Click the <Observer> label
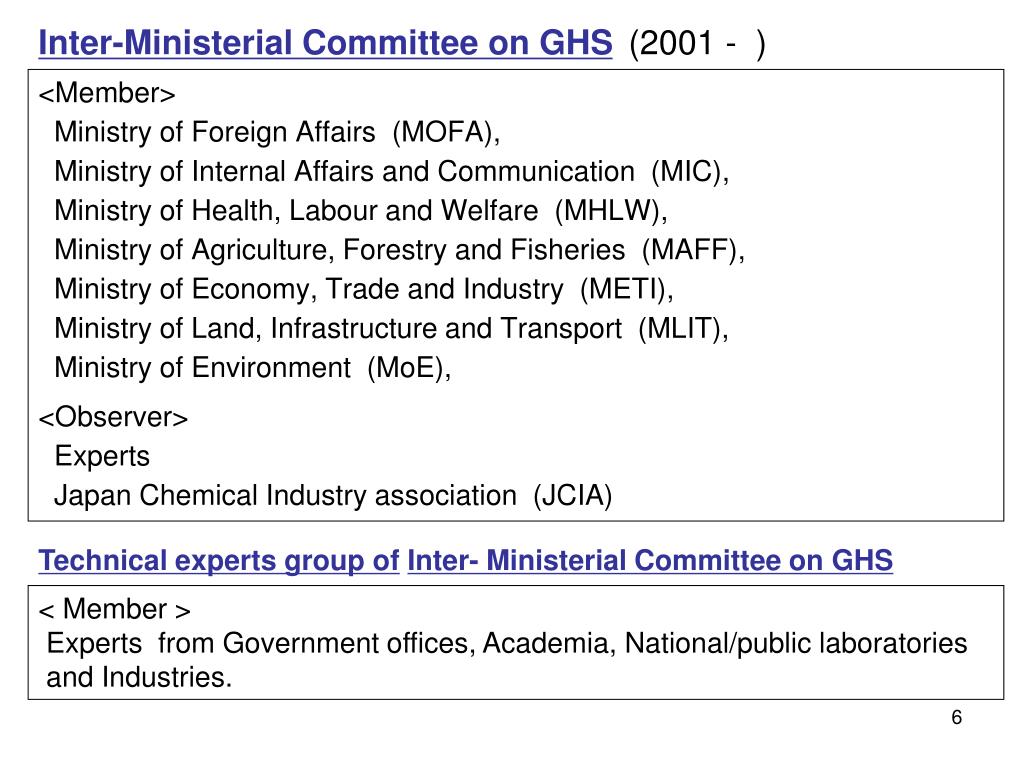This screenshot has width=1024, height=768. [113, 417]
